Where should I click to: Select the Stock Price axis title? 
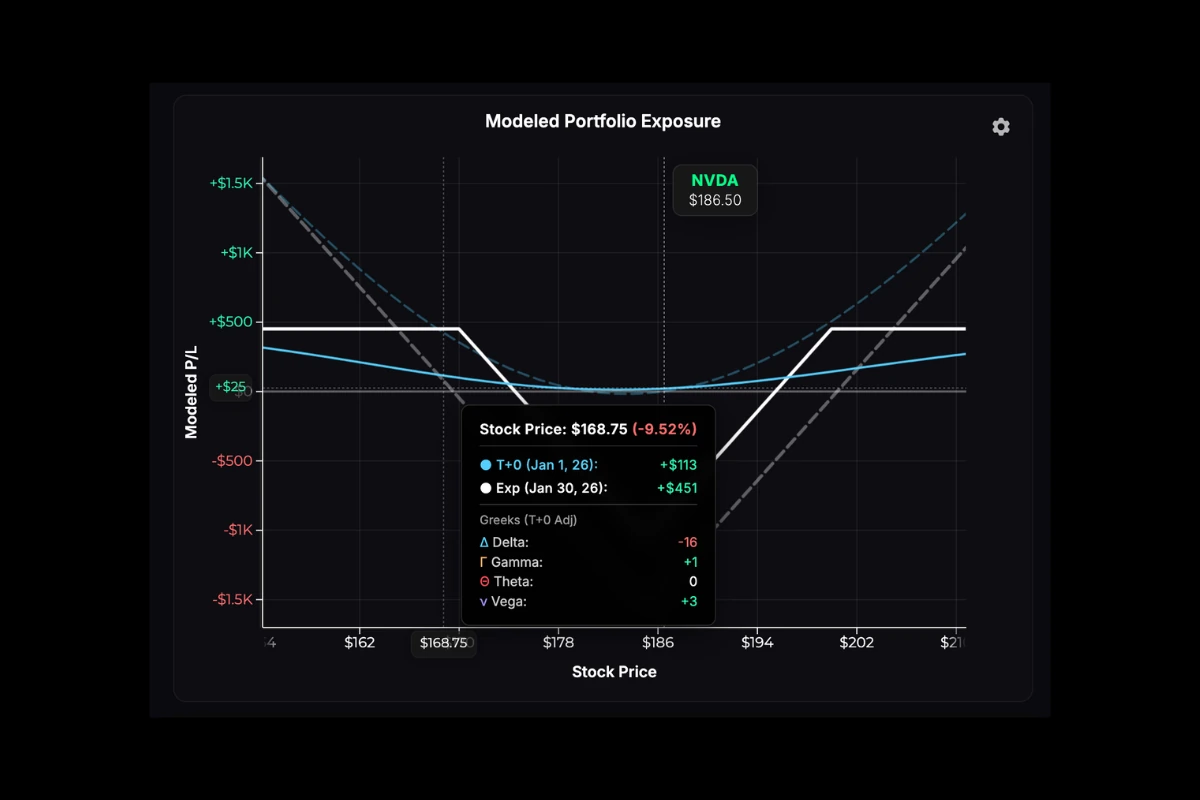pos(614,671)
